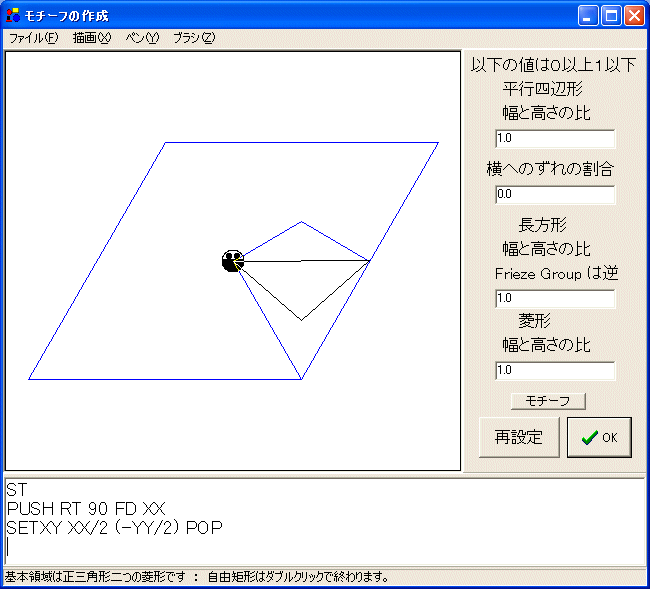Confirm with the OK checkmark button

599,437
